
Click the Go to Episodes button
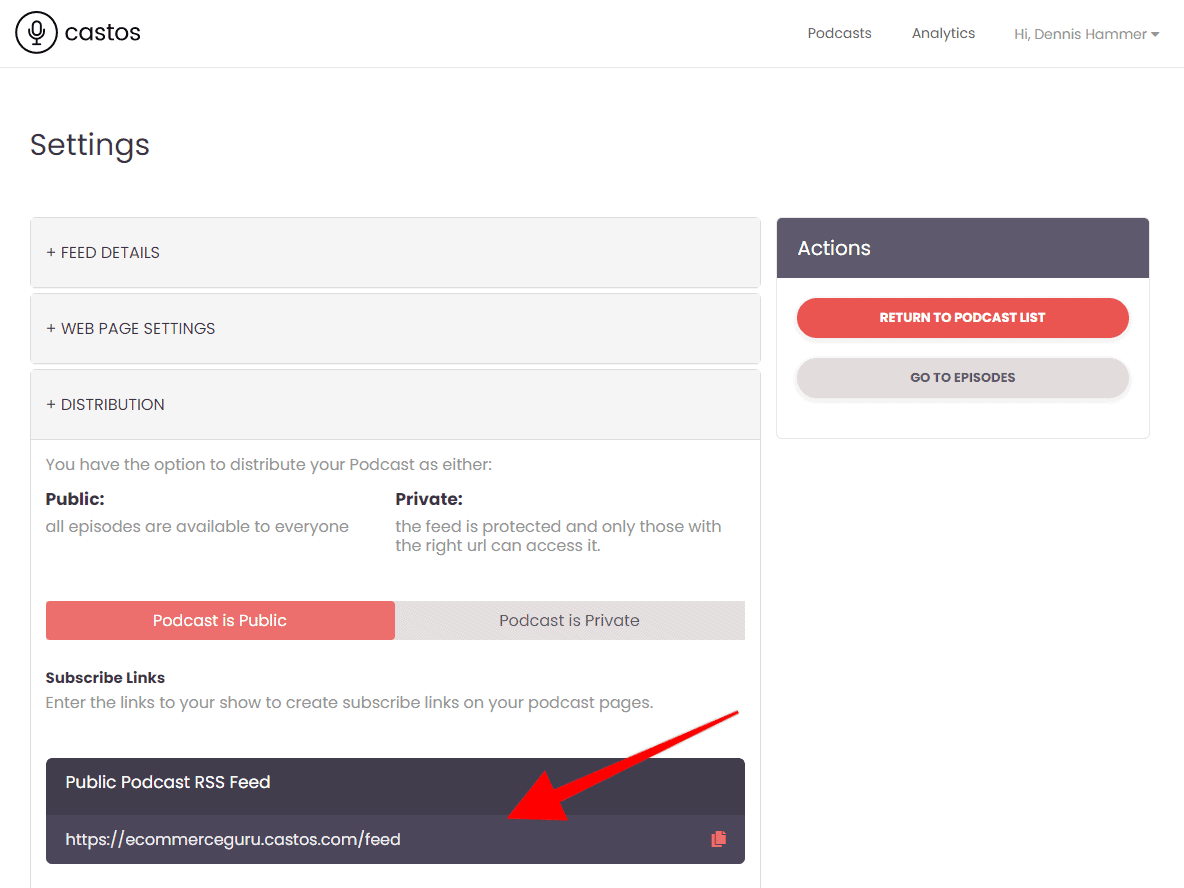[962, 378]
